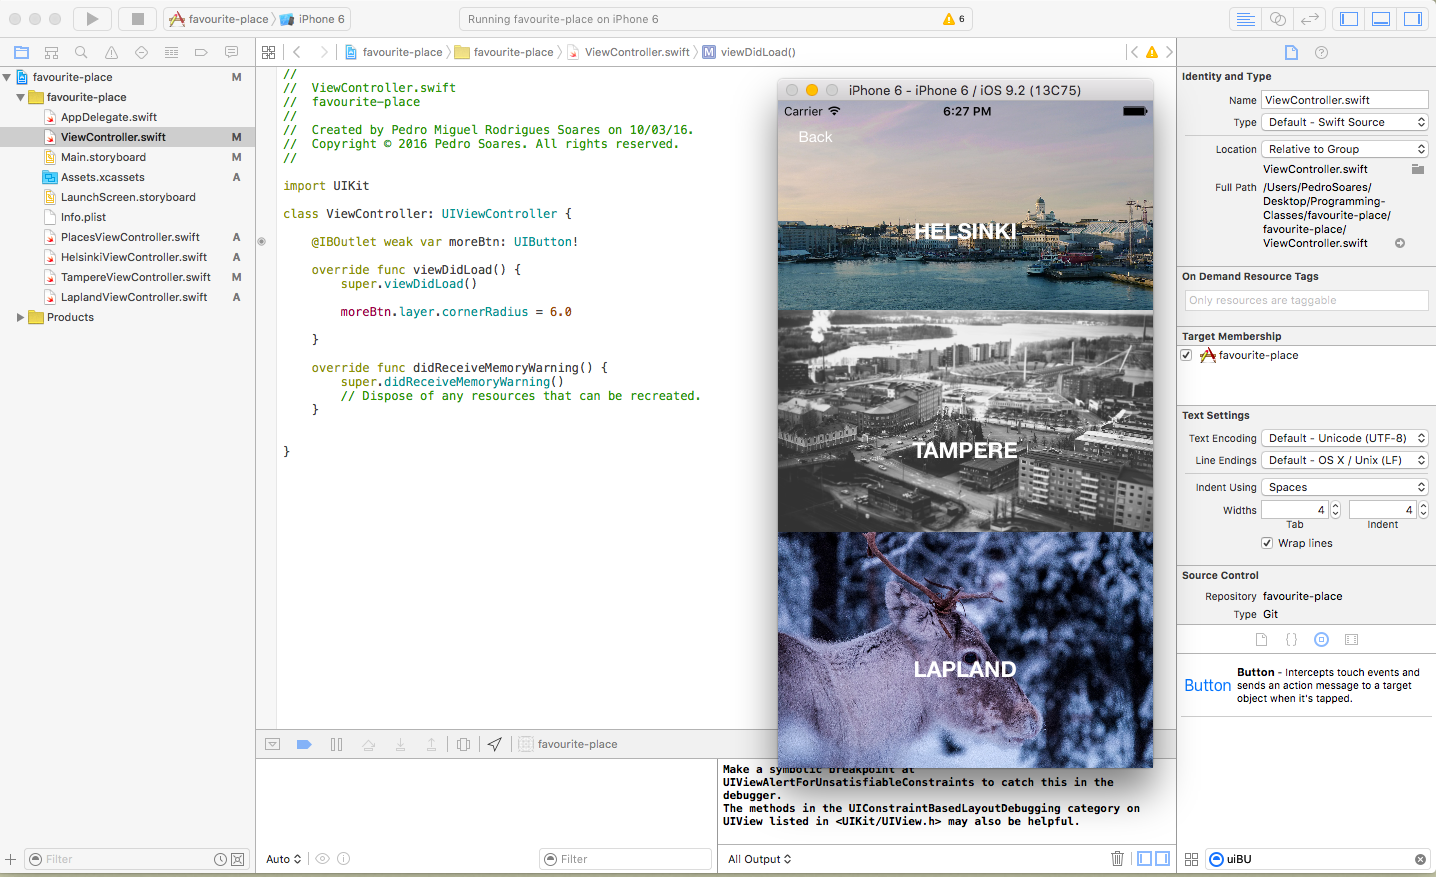Show the Object library tab
This screenshot has height=877, width=1436.
click(x=1321, y=639)
